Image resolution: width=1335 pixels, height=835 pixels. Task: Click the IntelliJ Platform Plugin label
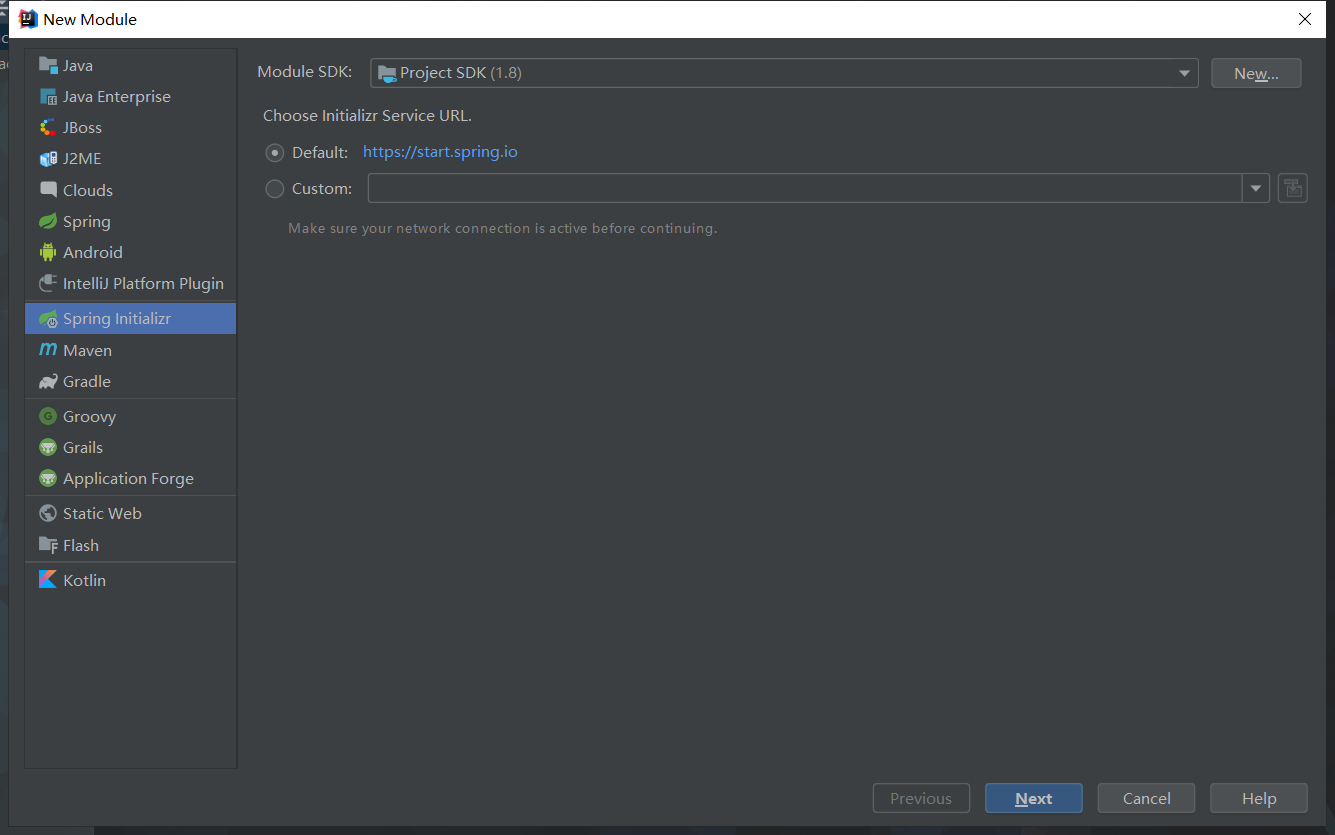point(143,284)
